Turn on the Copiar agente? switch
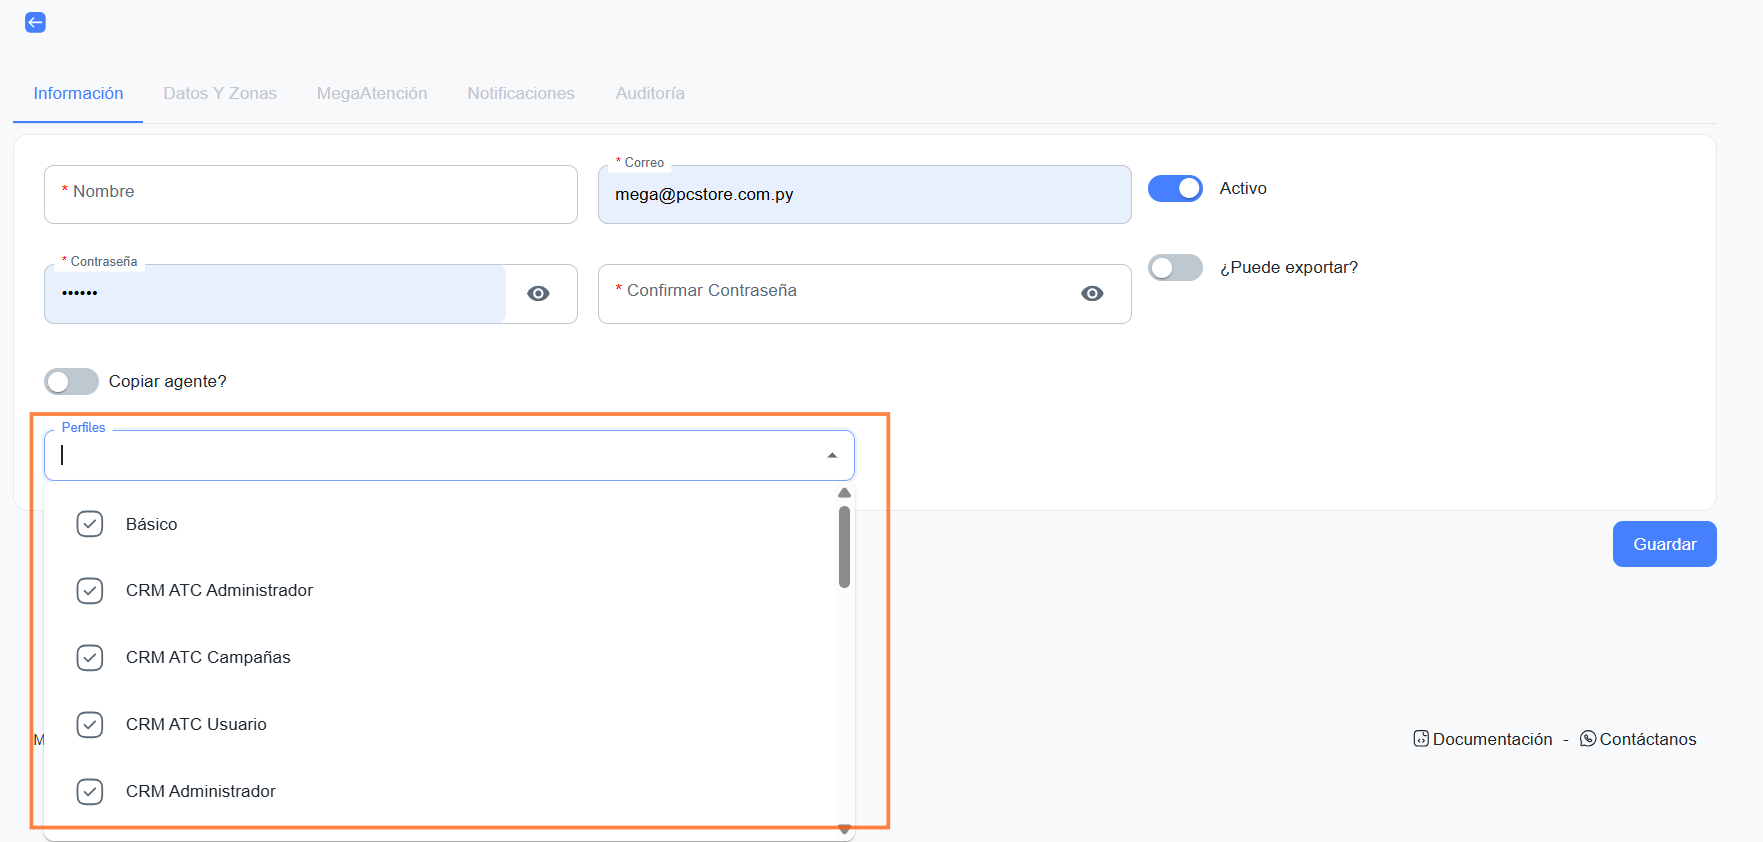Viewport: 1763px width, 842px height. 71,381
